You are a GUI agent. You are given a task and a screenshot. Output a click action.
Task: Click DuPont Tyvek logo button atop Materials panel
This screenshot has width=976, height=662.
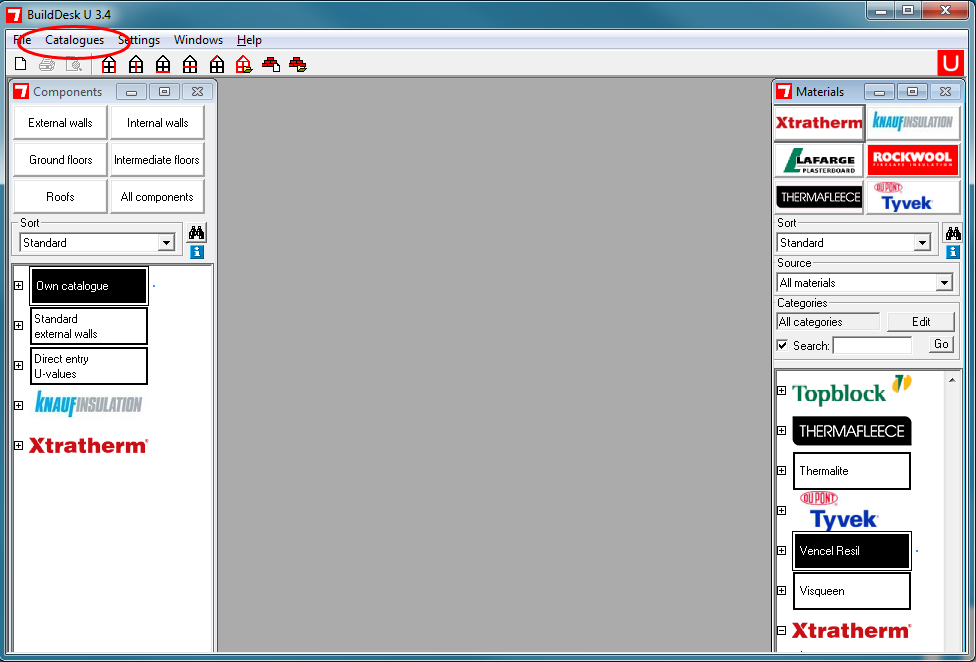(x=913, y=197)
